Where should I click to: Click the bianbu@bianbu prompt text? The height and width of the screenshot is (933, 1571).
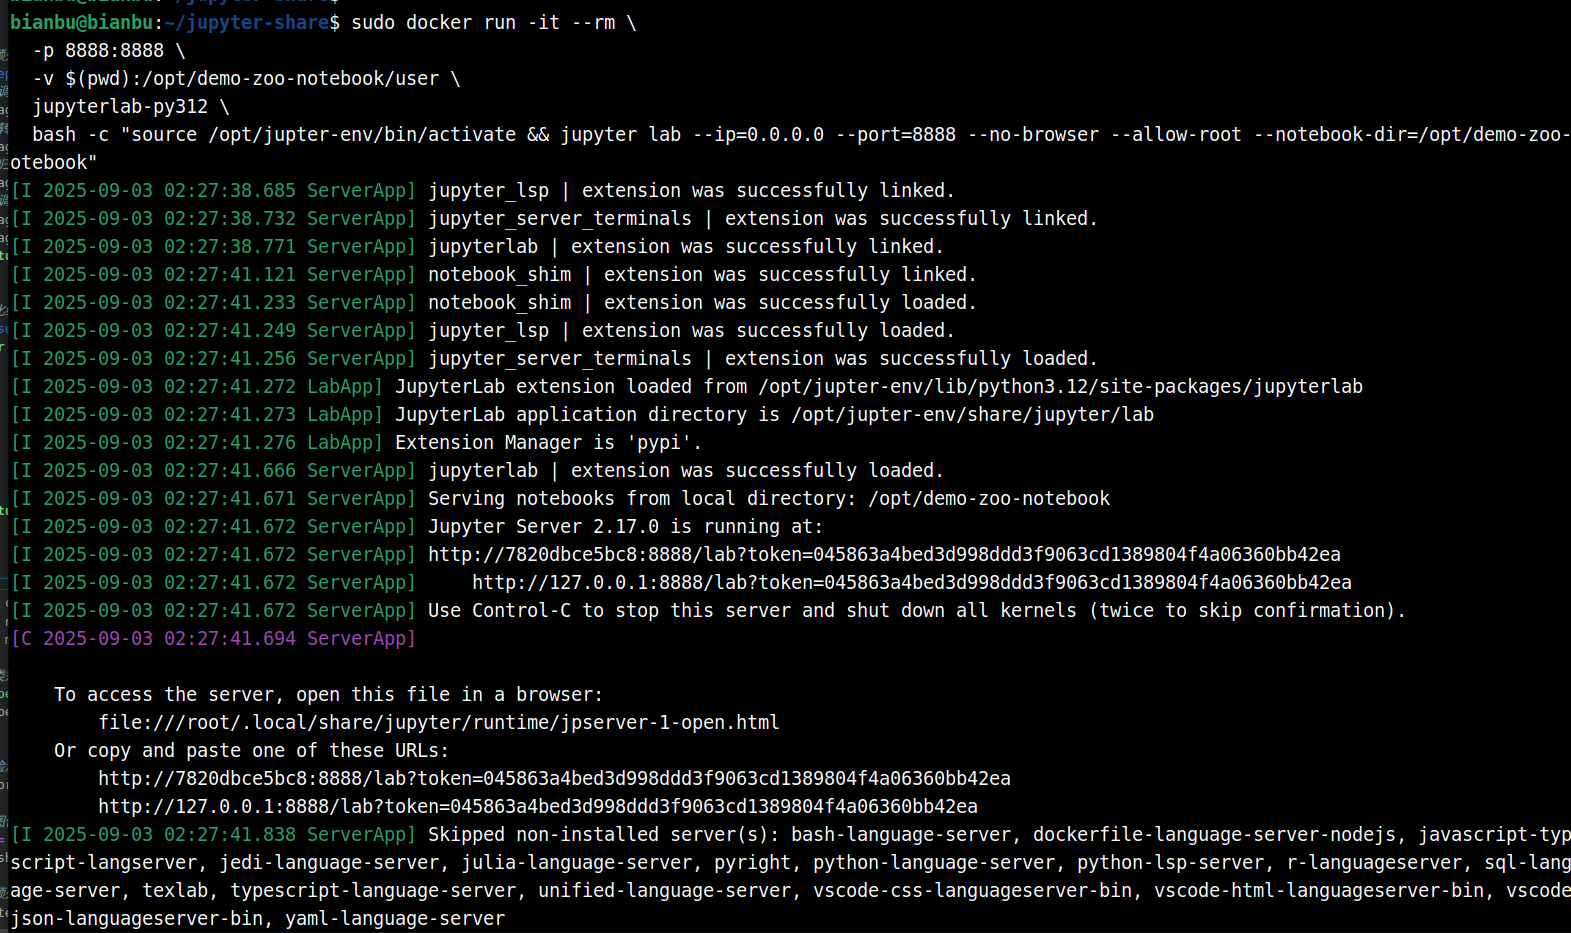(81, 22)
